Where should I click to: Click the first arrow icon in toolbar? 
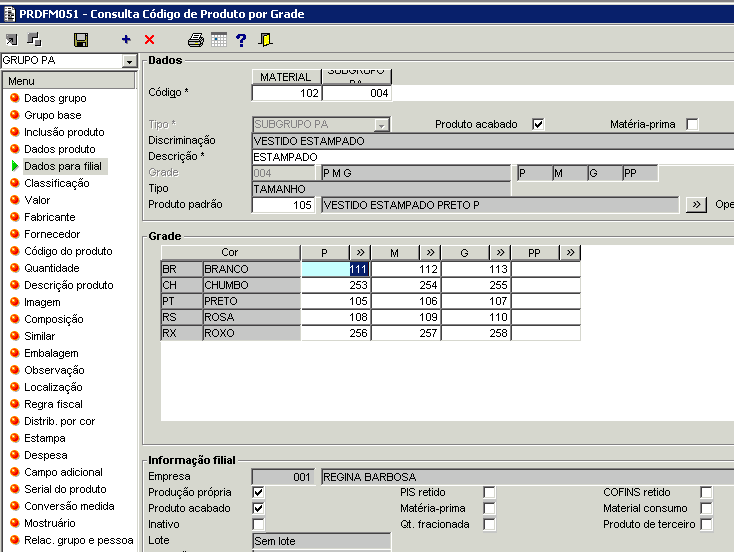tap(11, 40)
